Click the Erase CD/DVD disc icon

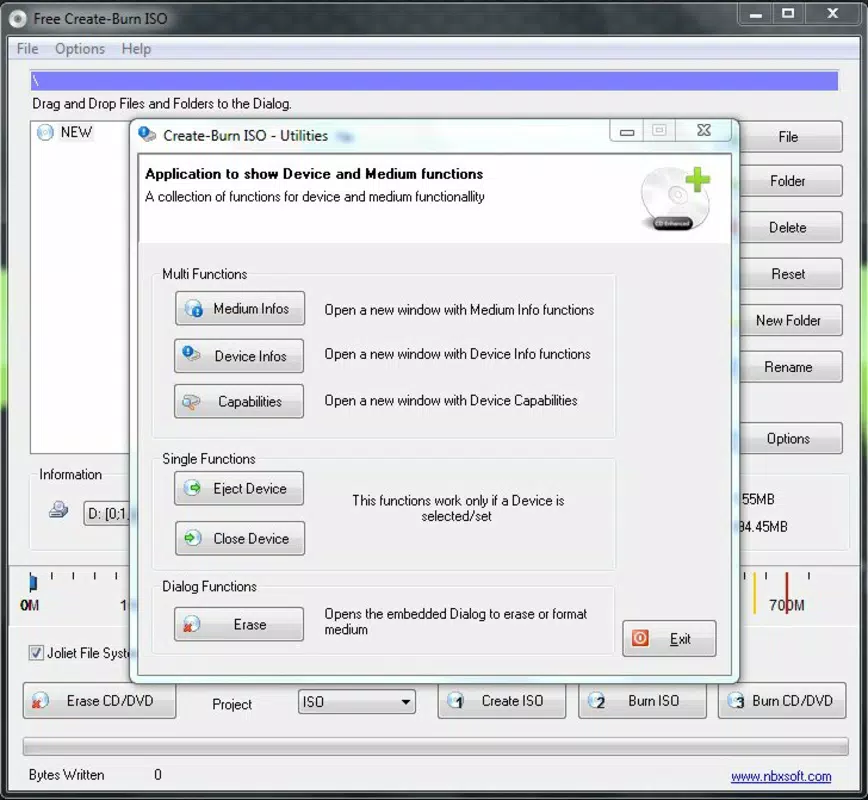pyautogui.click(x=39, y=701)
